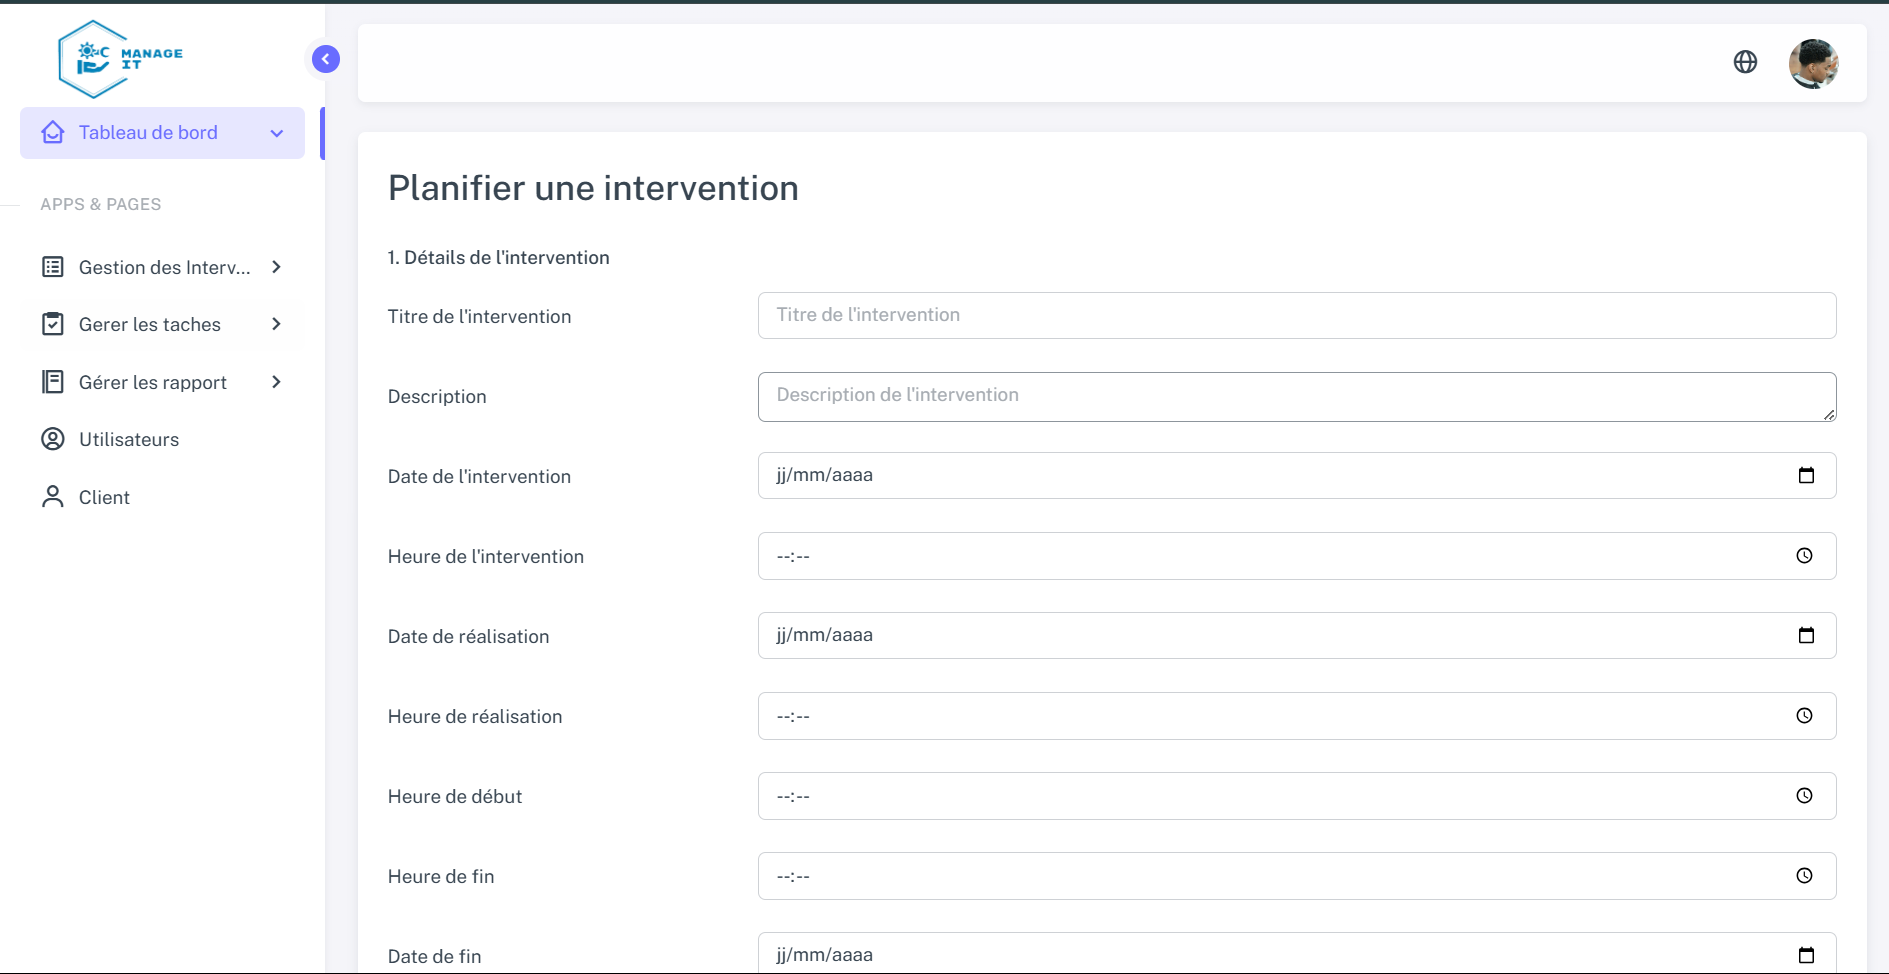1889x974 pixels.
Task: Click the globe language icon
Action: (x=1745, y=62)
